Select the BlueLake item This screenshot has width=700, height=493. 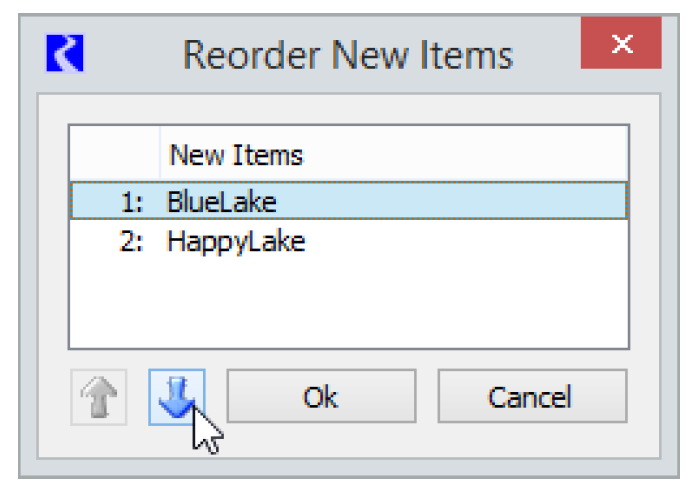[x=222, y=202]
